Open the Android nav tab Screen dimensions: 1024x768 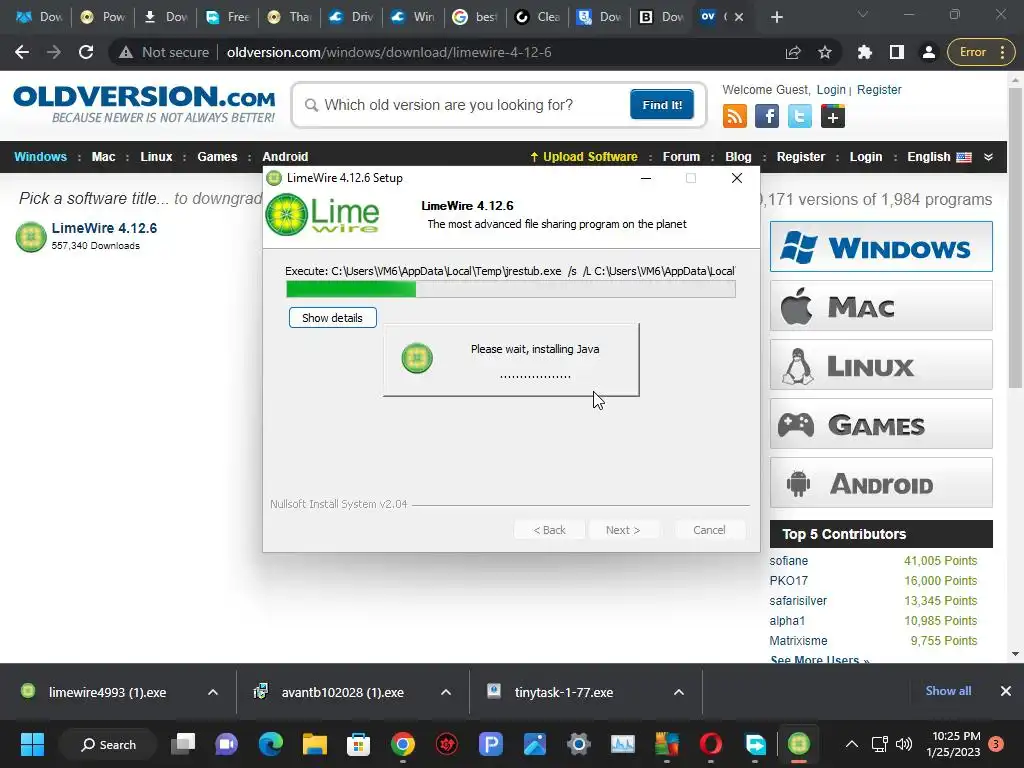[285, 157]
